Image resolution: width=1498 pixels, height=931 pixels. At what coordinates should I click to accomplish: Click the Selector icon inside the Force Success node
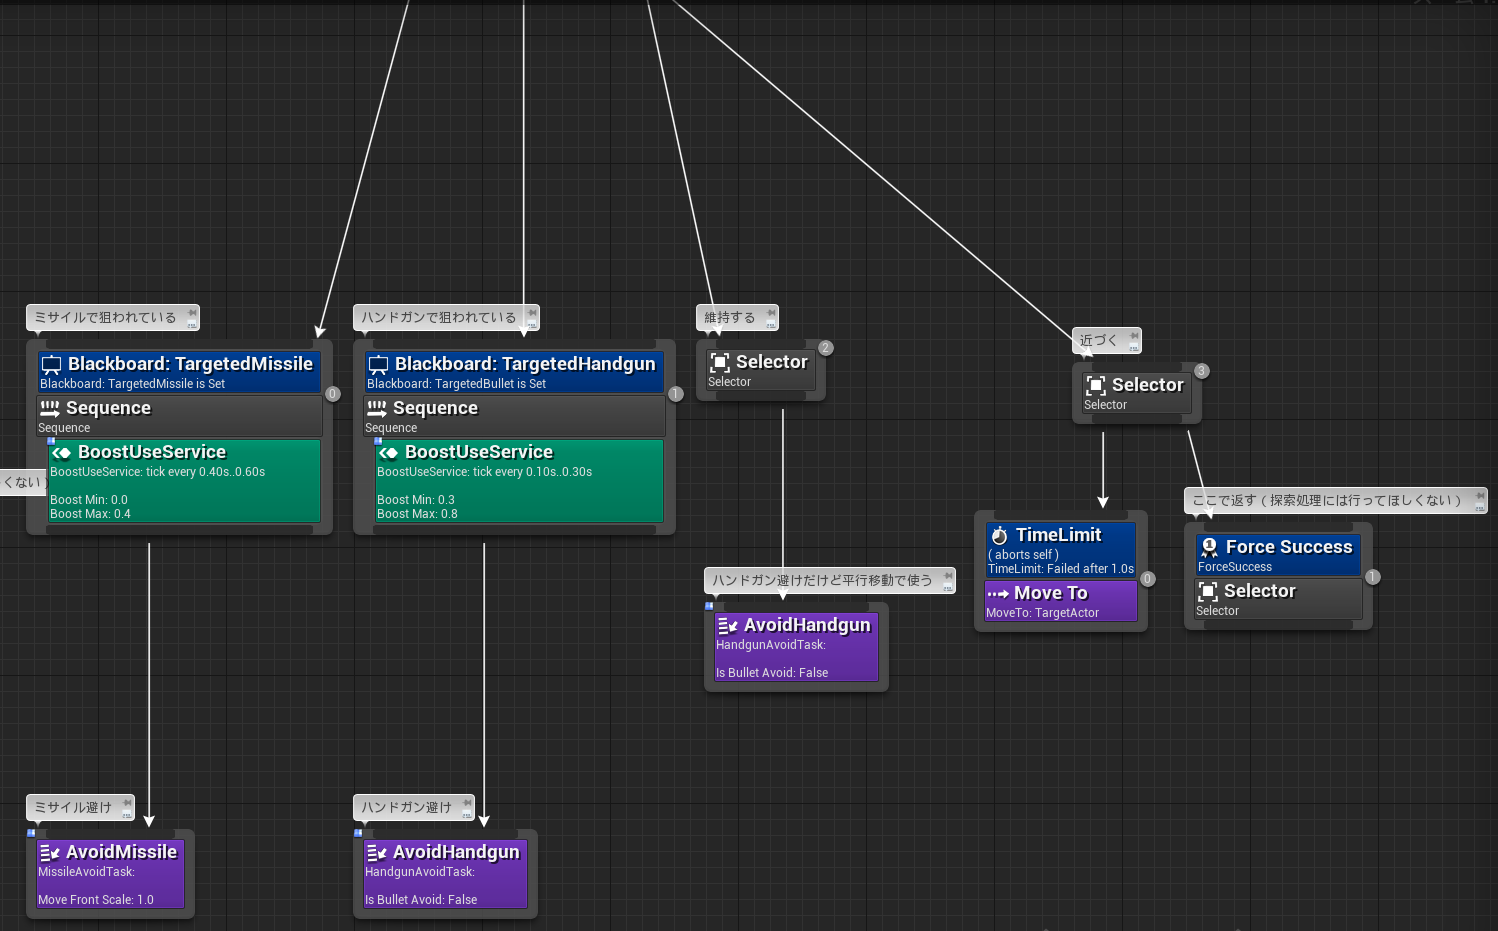pyautogui.click(x=1207, y=590)
